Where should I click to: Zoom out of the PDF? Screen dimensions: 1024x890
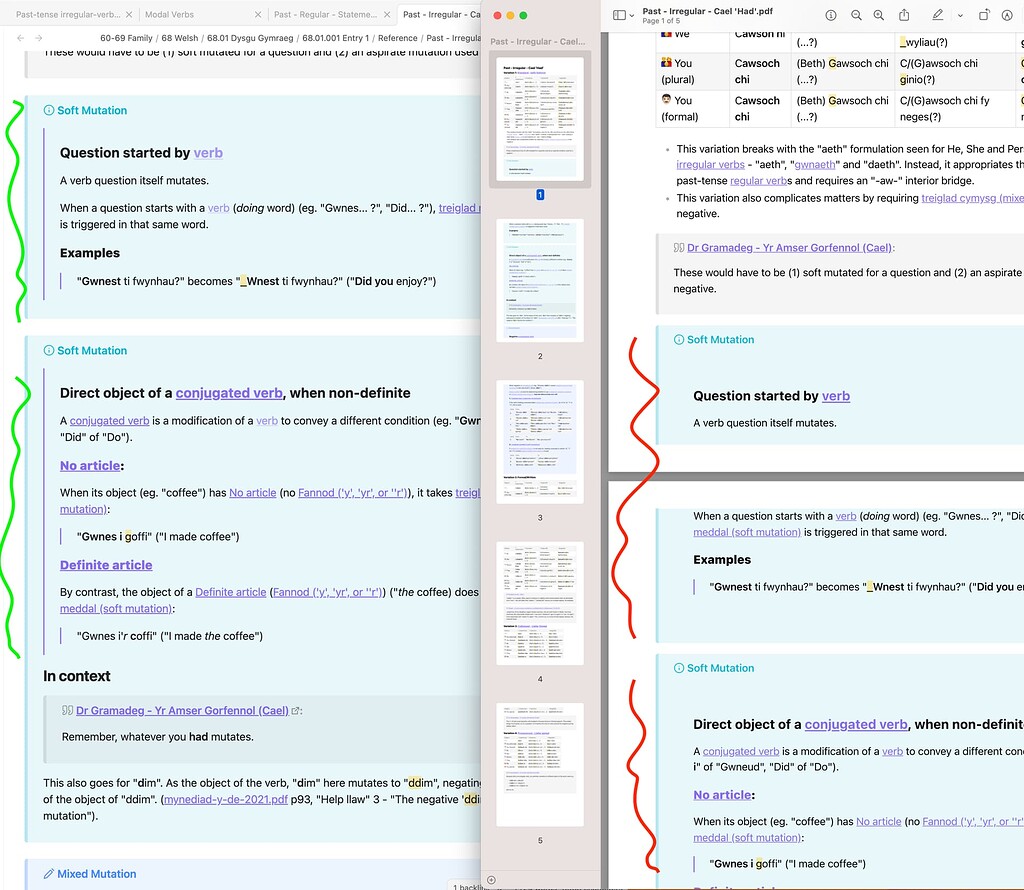[856, 16]
